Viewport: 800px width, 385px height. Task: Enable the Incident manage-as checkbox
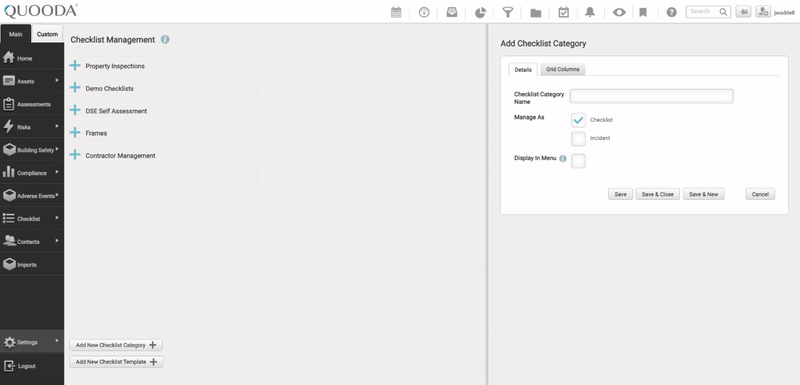(x=578, y=138)
